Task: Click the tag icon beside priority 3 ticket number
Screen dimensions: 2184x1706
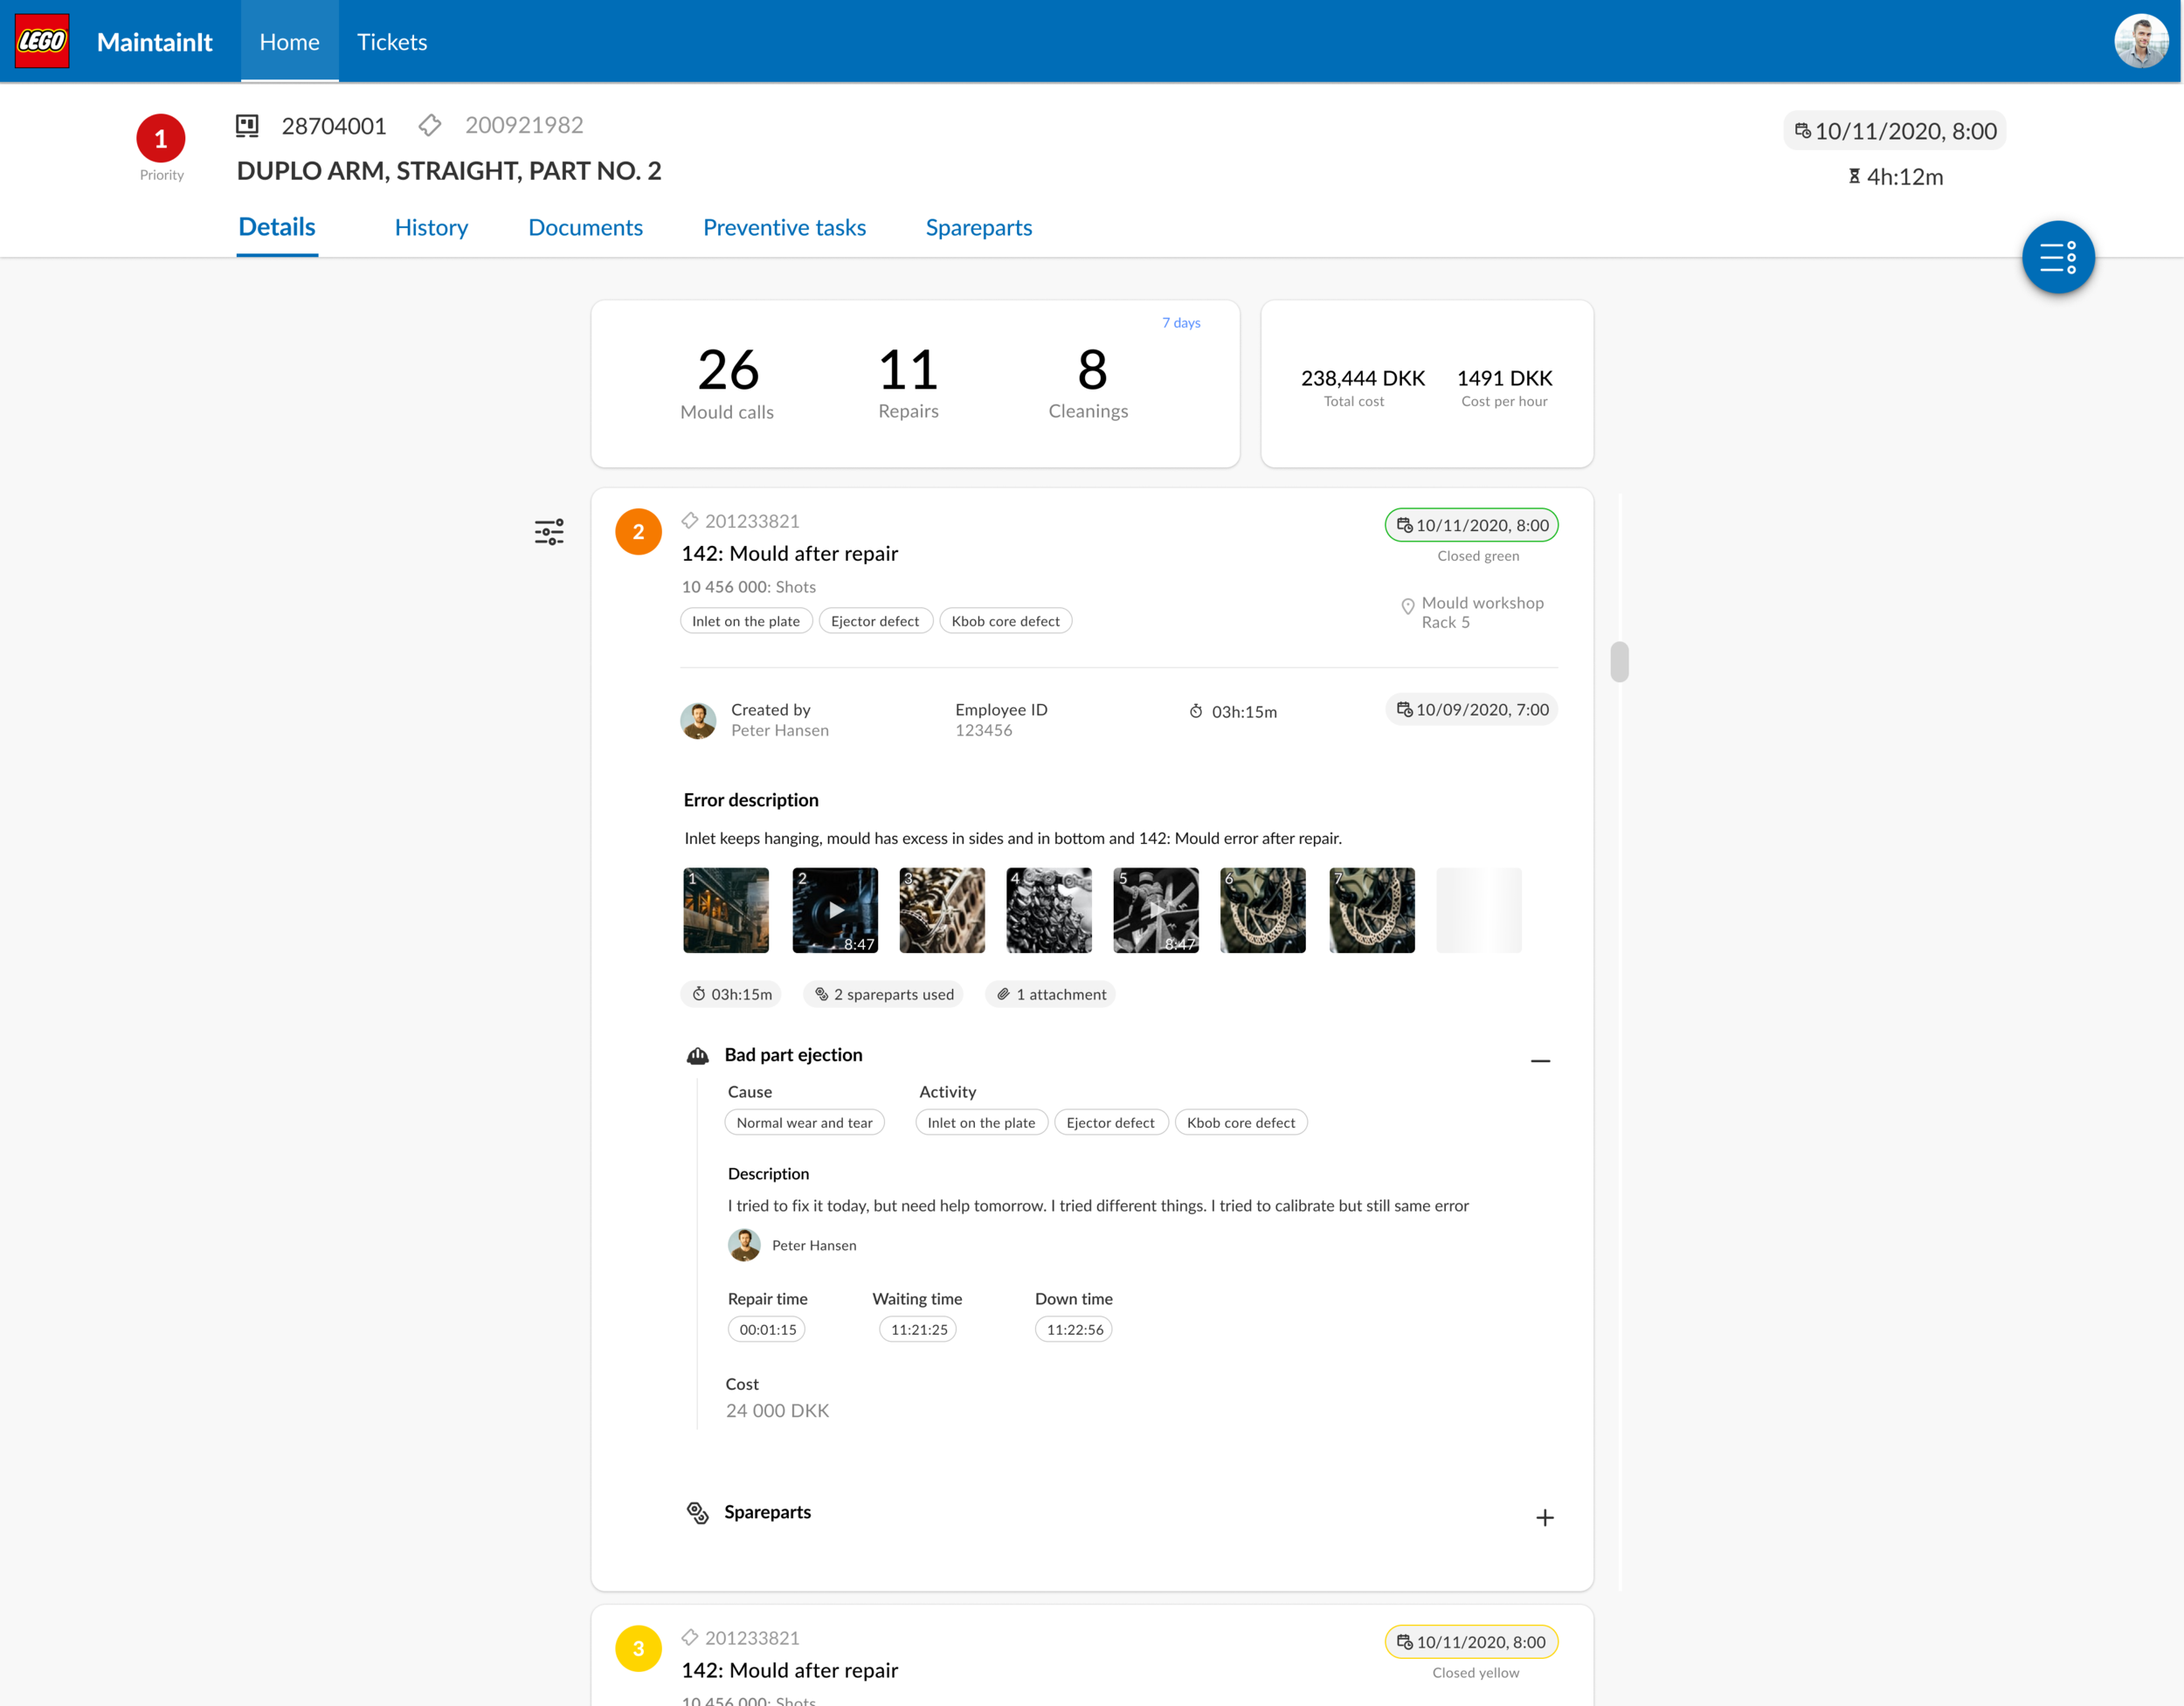Action: click(690, 1637)
